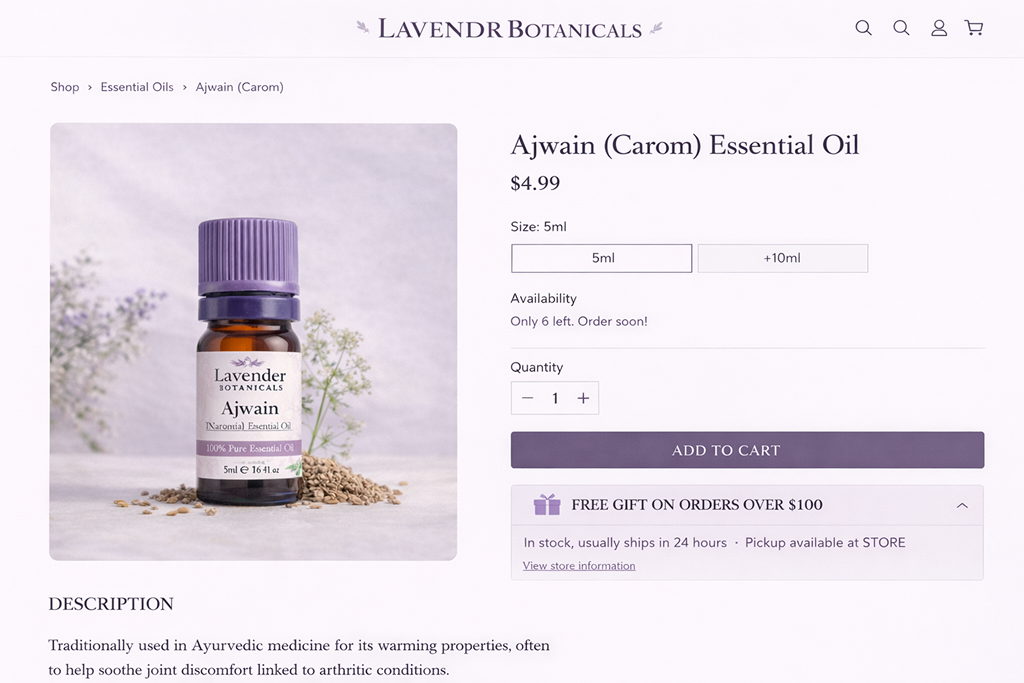Open View store information link
Image resolution: width=1024 pixels, height=683 pixels.
point(579,565)
